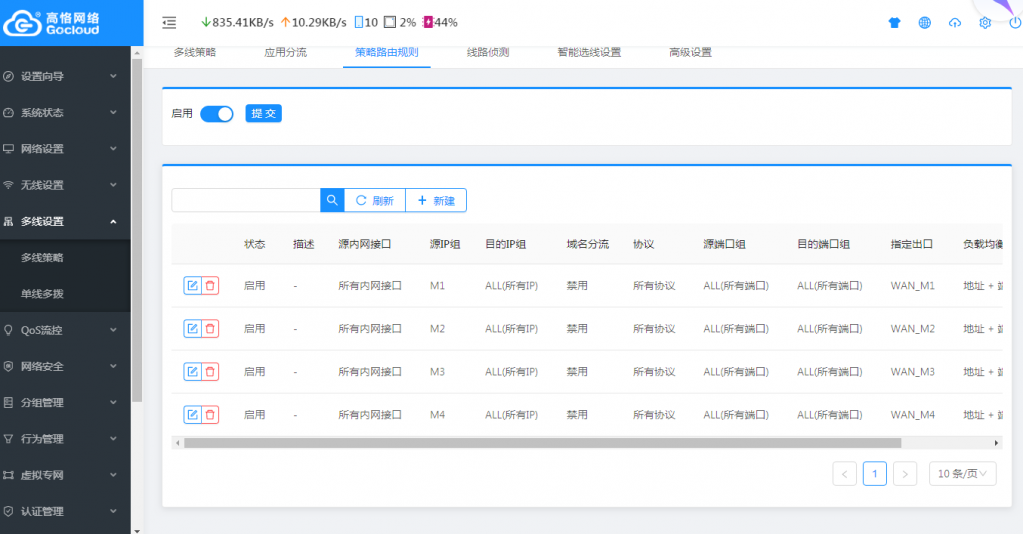This screenshot has width=1023, height=534.
Task: Switch to the 应用分流 tab
Action: [285, 52]
